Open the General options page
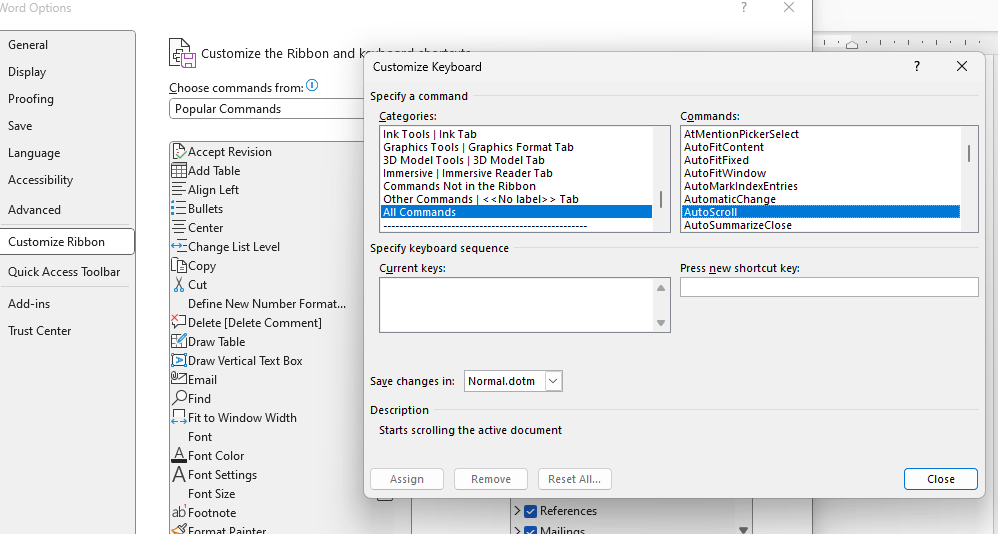This screenshot has width=998, height=534. (67, 45)
